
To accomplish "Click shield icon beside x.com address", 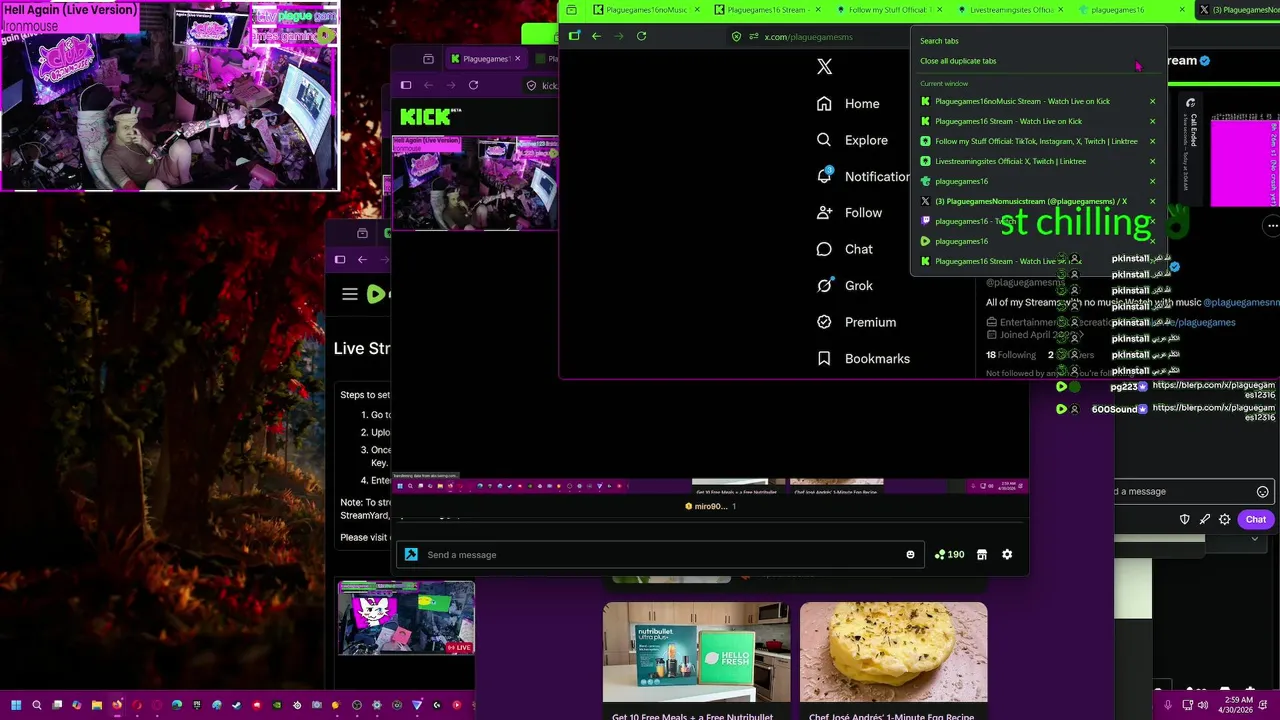I will coord(737,37).
